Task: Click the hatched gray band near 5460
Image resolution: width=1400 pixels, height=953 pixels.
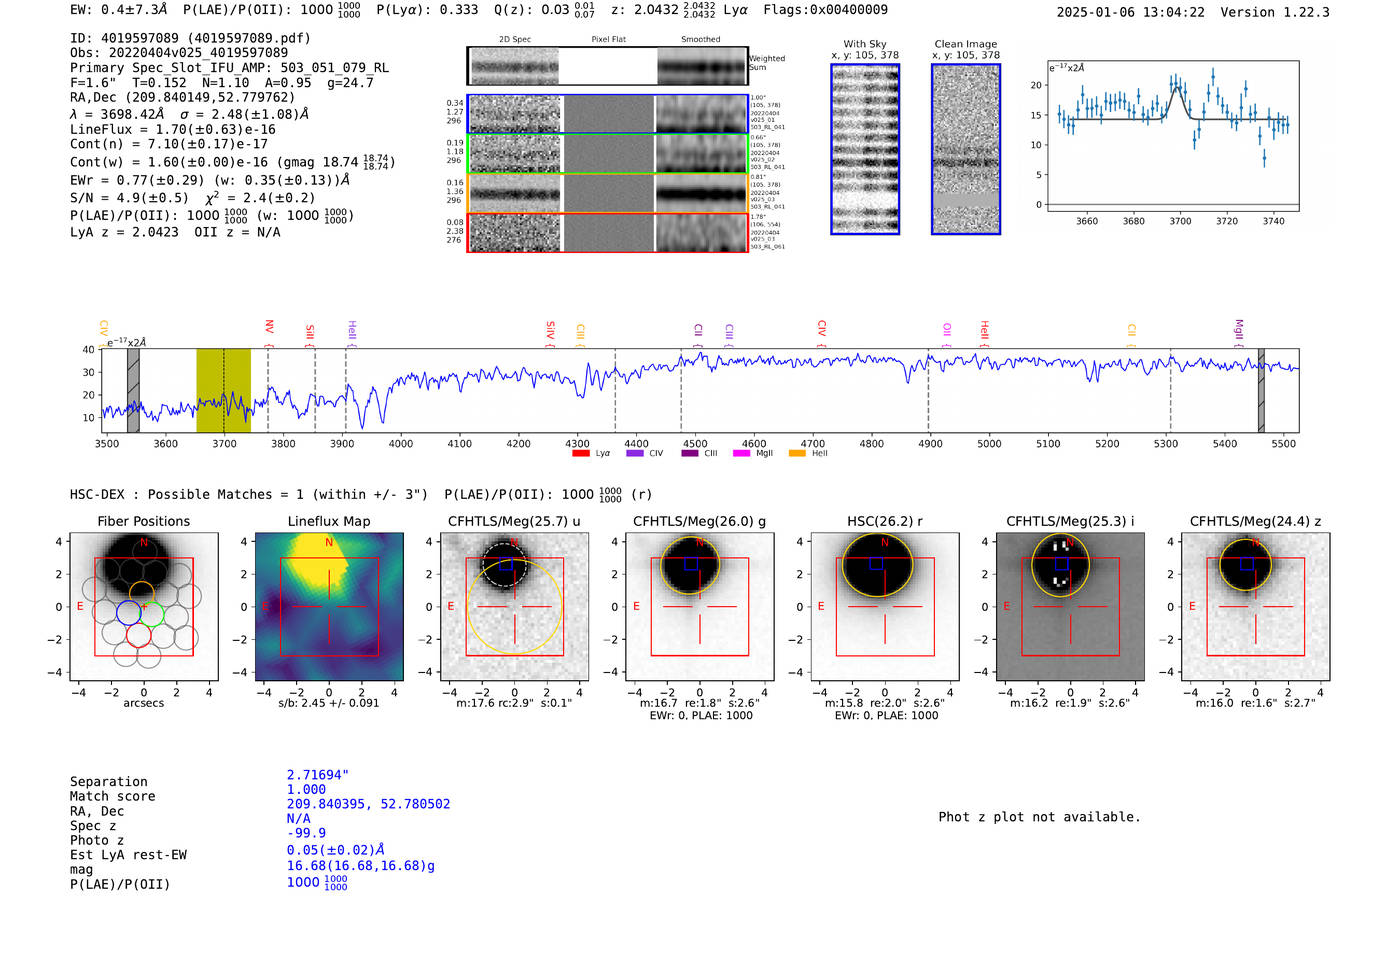Action: (x=1261, y=390)
